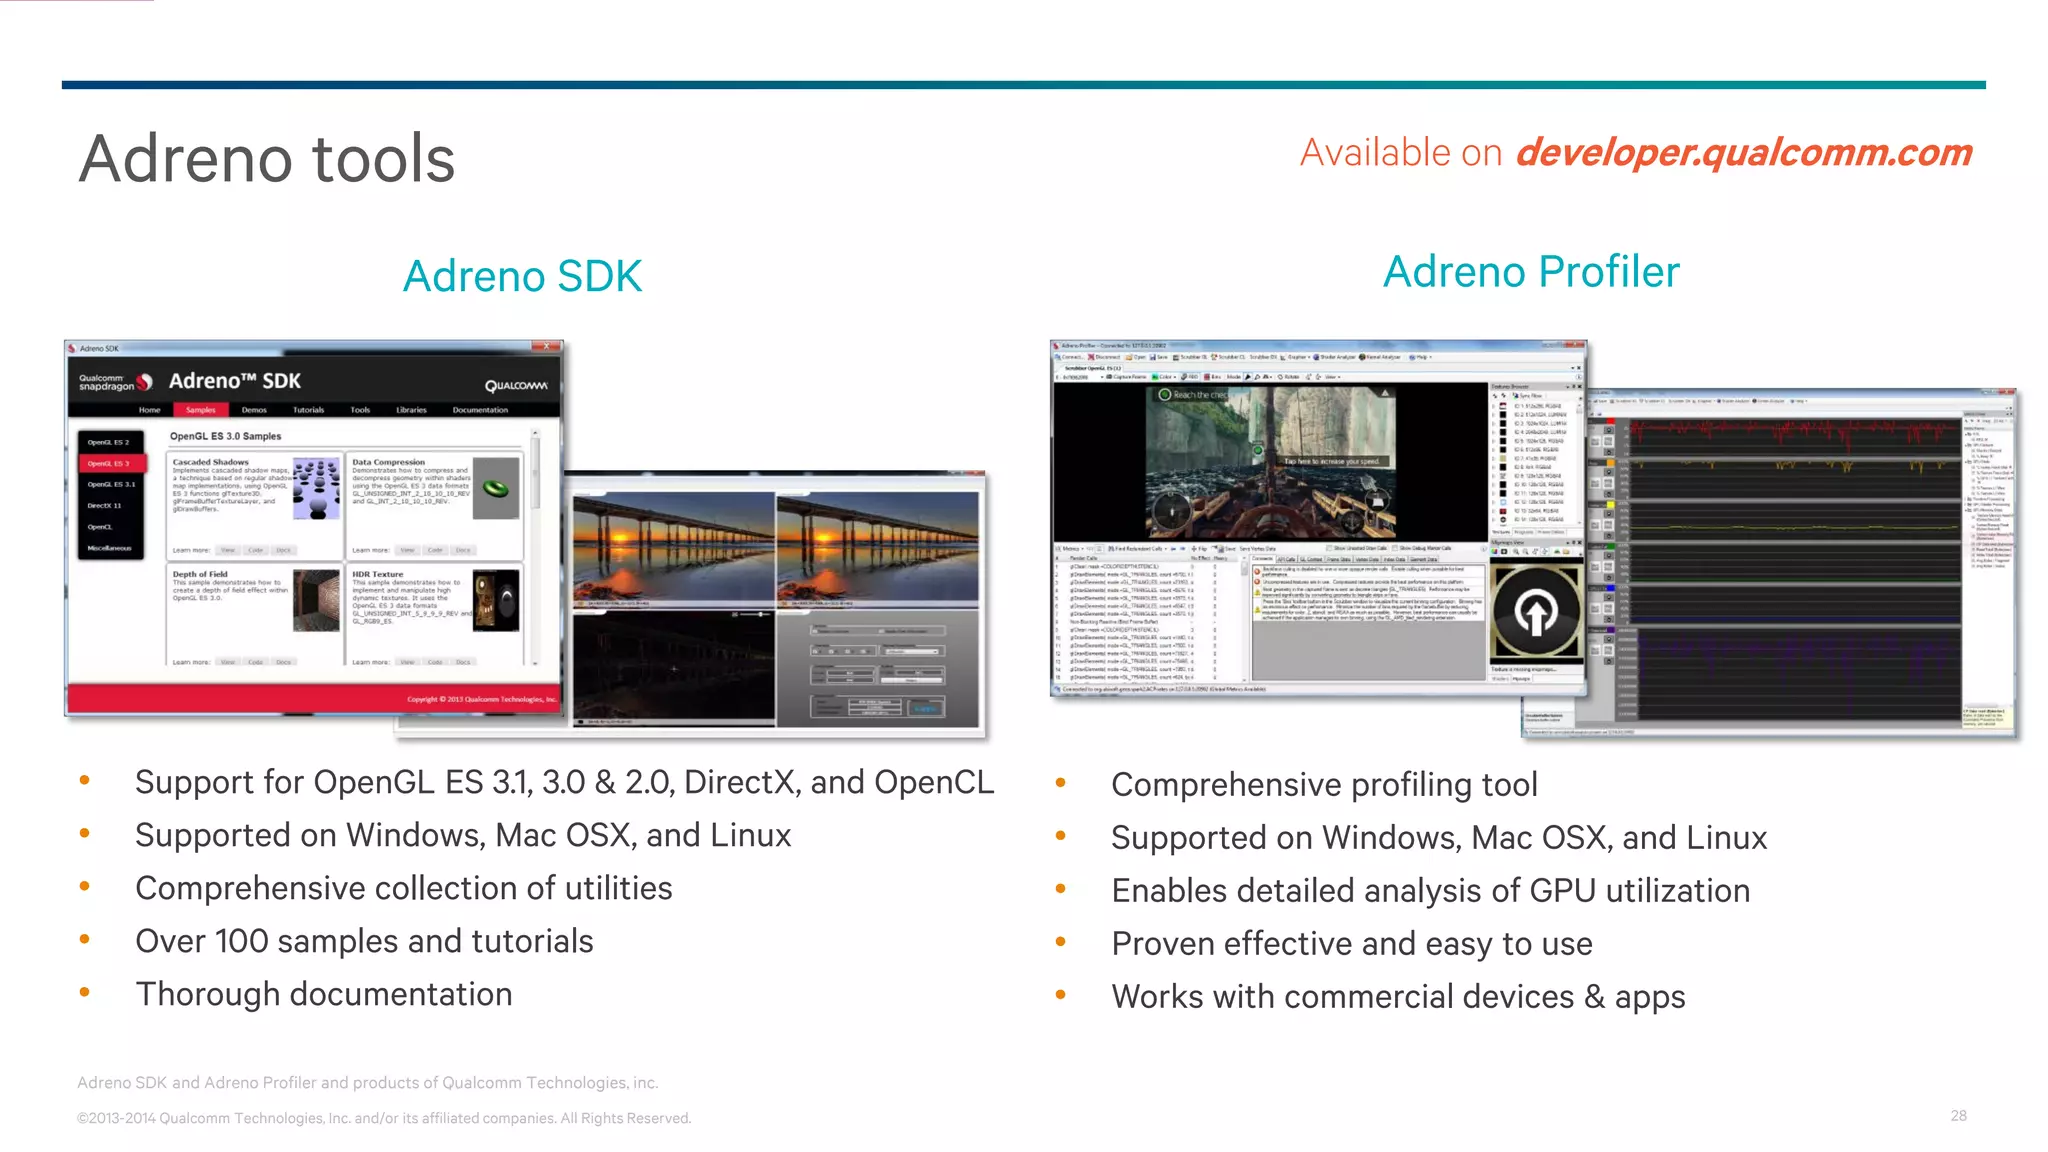2048x1152 pixels.
Task: Click Docs button under Cascaded Shadows
Action: pos(283,550)
